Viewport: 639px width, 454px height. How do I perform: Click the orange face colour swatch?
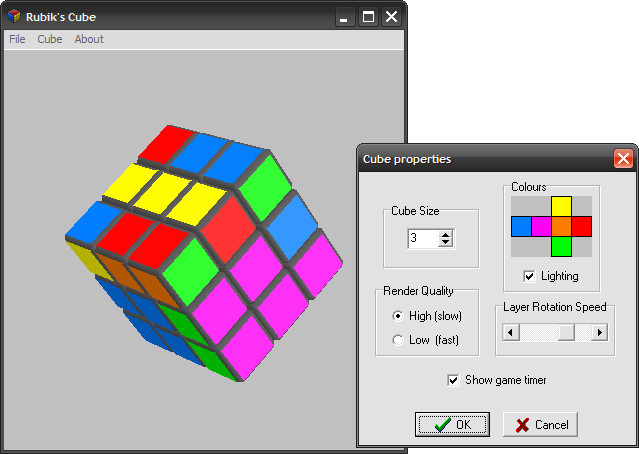(561, 227)
